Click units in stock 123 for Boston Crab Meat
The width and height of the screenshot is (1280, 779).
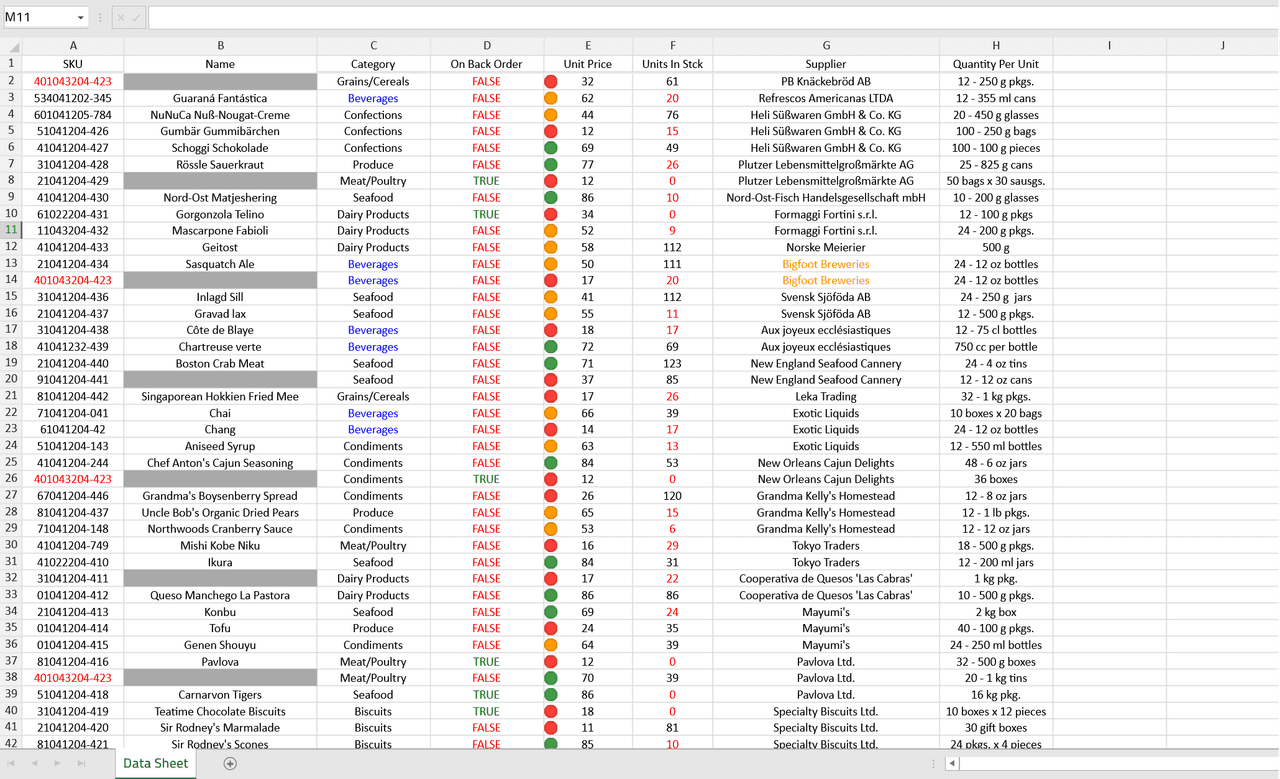click(672, 363)
